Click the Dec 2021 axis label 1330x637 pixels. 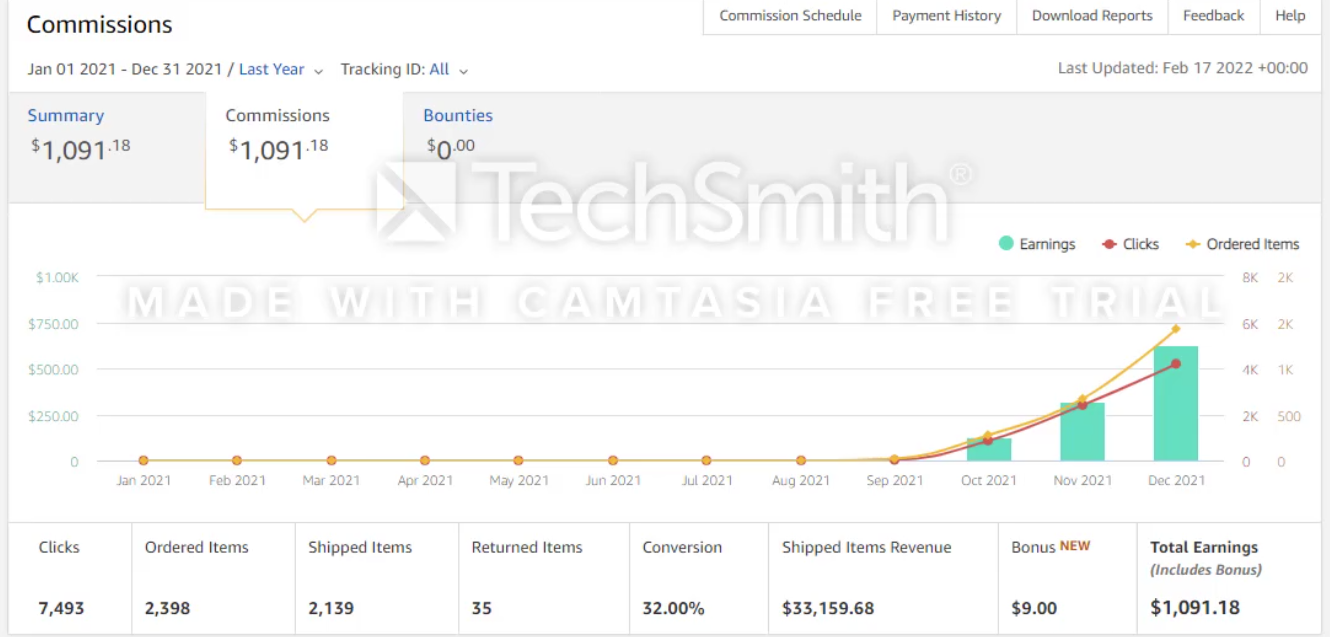click(x=1177, y=480)
